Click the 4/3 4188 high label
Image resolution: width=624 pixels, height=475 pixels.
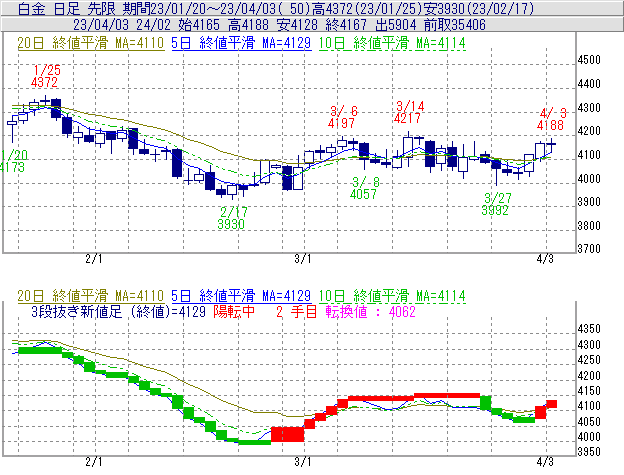tap(551, 119)
